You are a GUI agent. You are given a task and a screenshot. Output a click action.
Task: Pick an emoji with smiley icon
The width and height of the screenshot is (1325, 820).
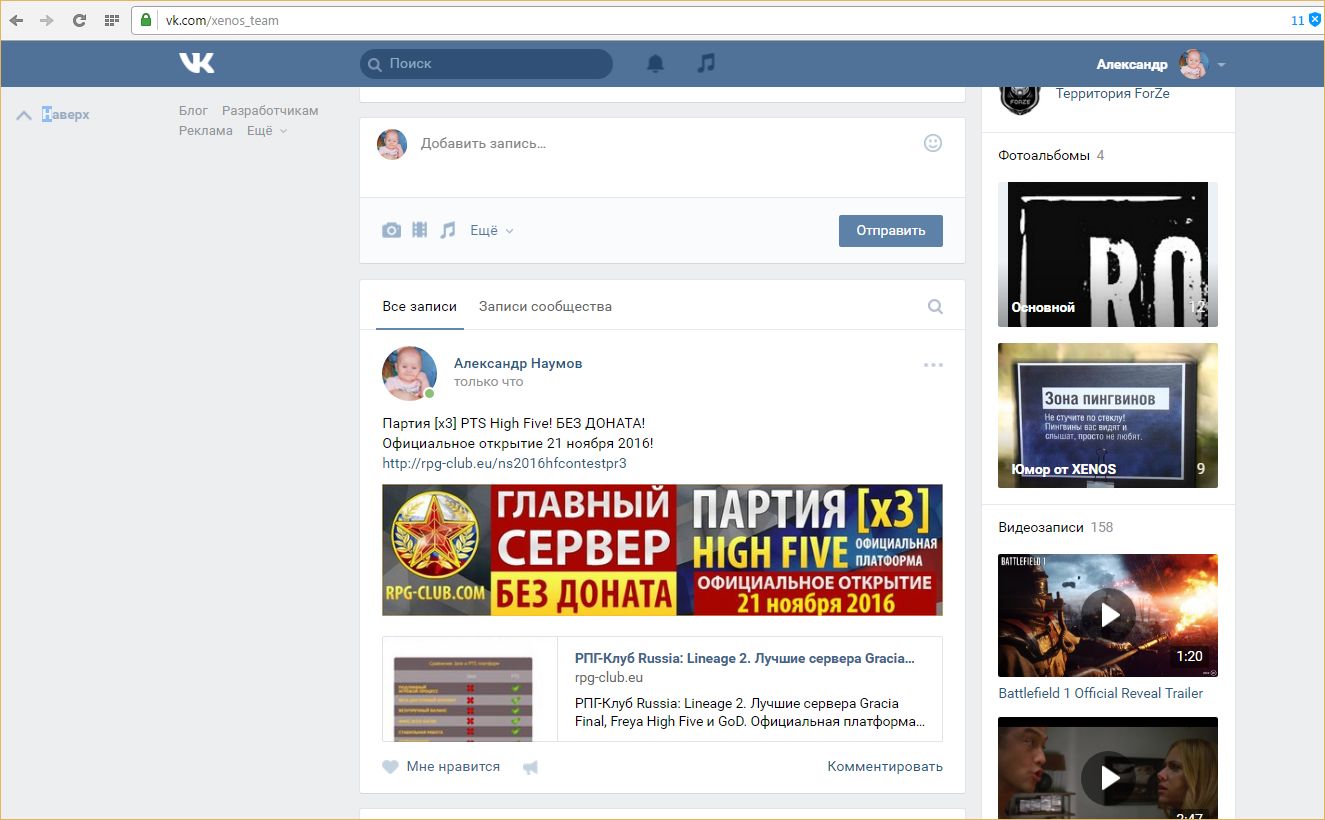click(x=932, y=143)
